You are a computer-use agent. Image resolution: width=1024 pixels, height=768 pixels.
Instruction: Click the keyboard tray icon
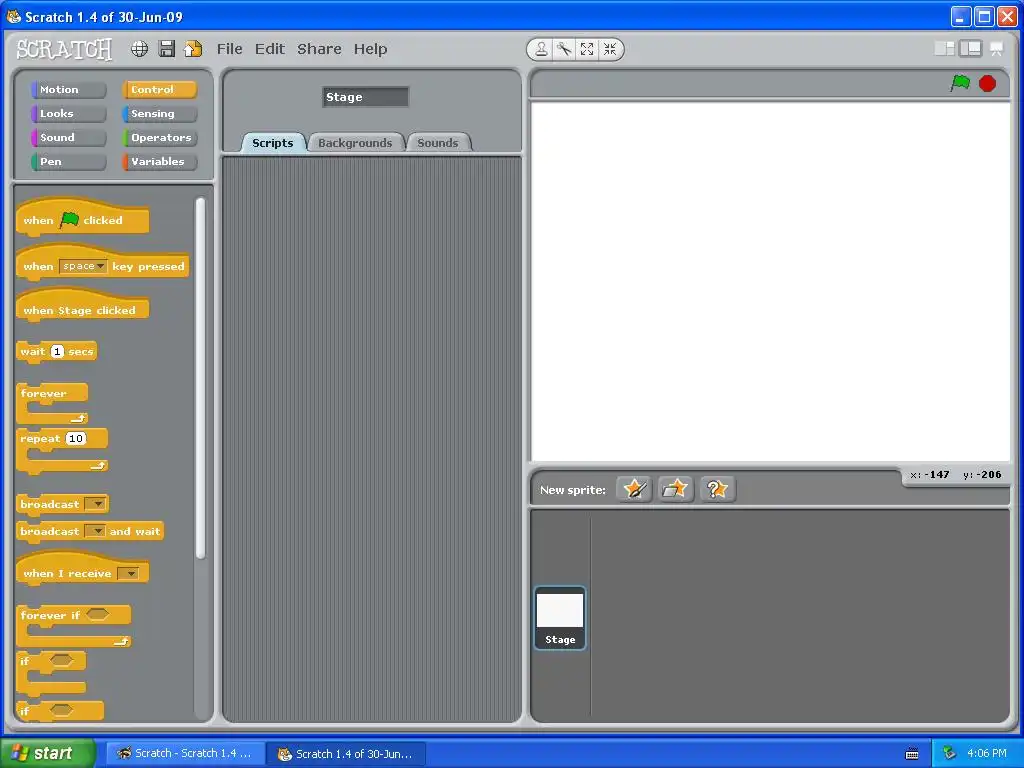point(912,754)
